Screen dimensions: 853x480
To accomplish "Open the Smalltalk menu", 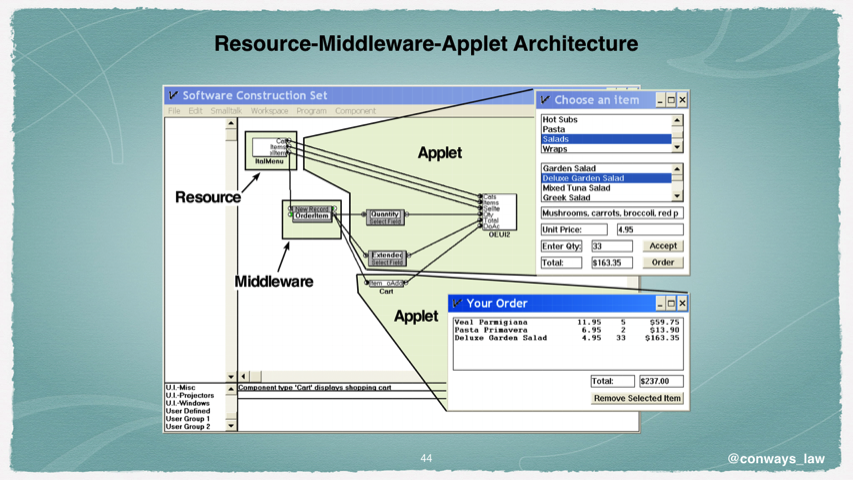I will 226,110.
